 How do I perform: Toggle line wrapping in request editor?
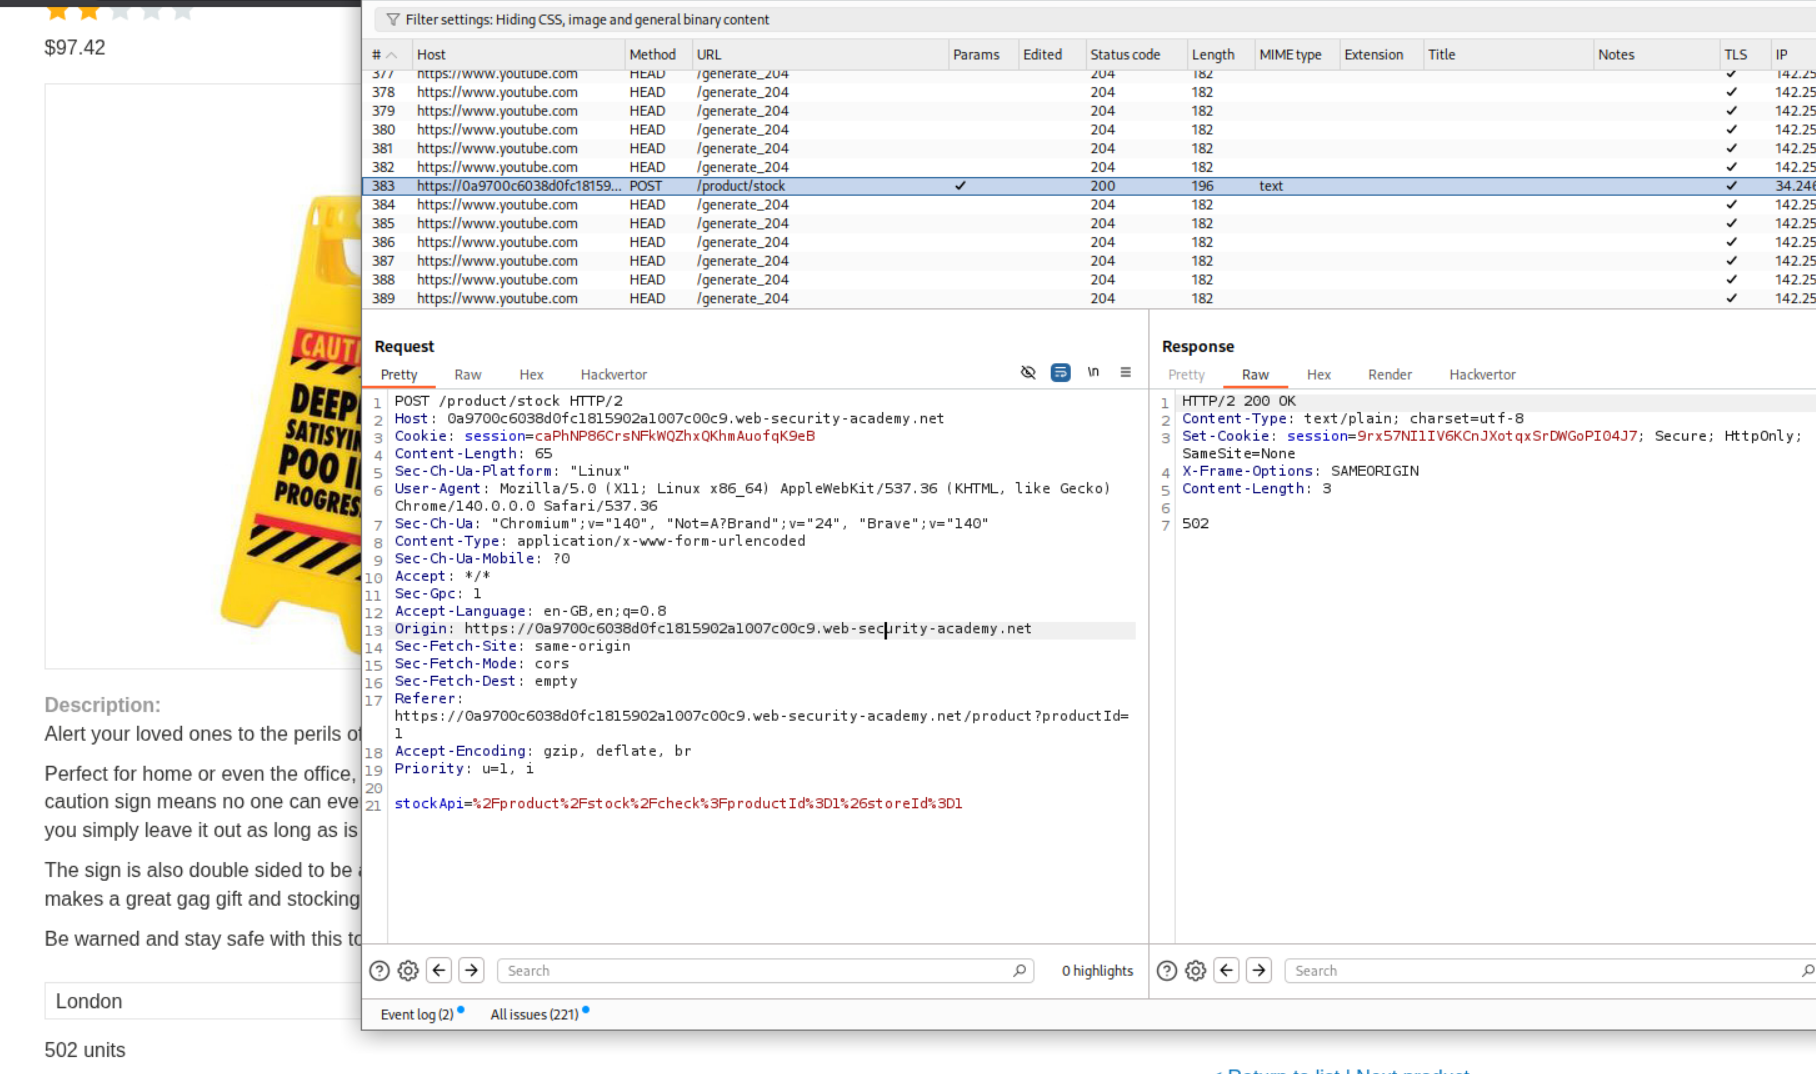pyautogui.click(x=1060, y=373)
